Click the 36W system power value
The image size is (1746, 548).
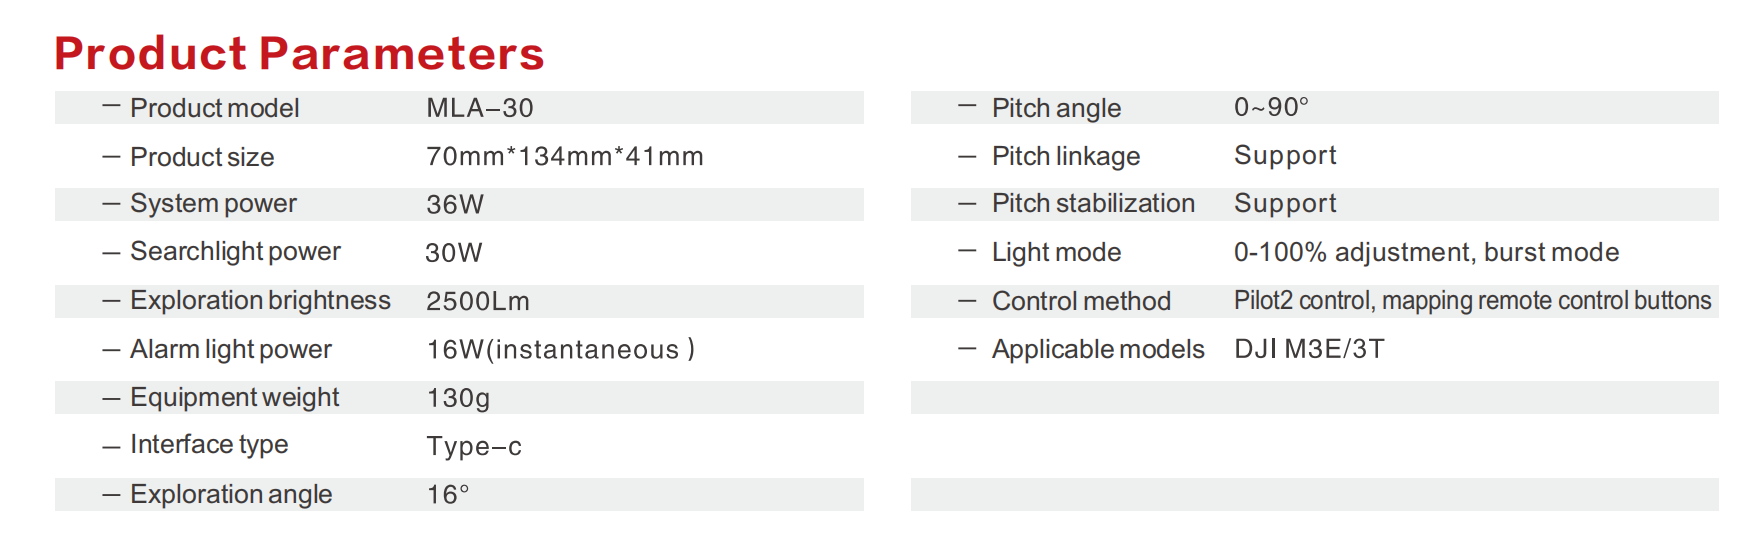[x=455, y=205]
